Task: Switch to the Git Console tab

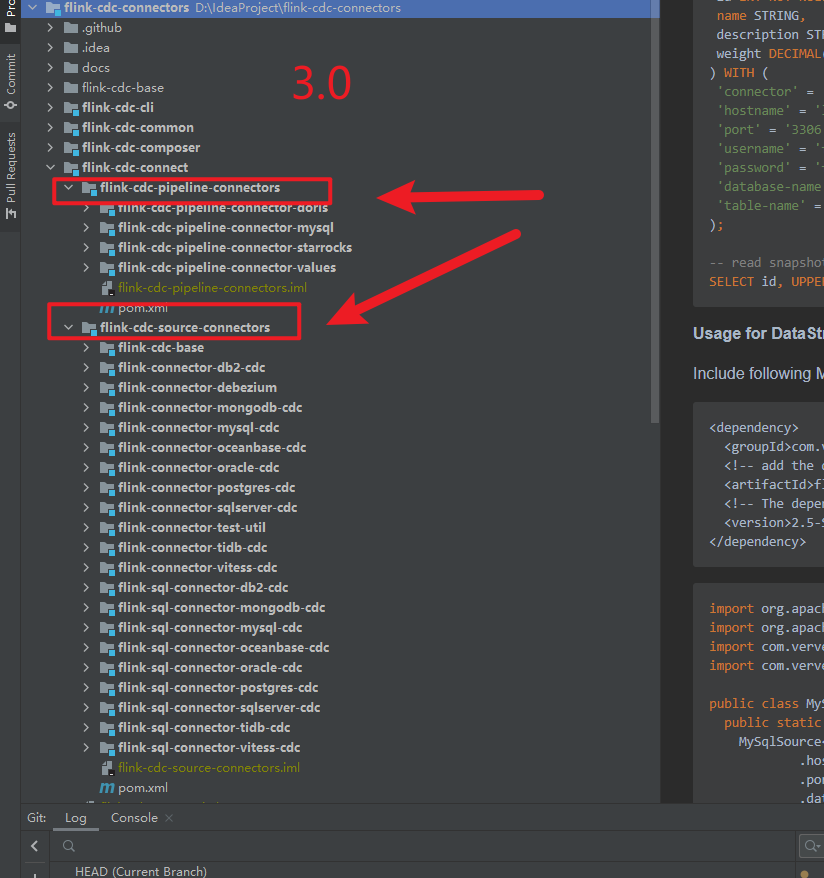Action: tap(134, 818)
